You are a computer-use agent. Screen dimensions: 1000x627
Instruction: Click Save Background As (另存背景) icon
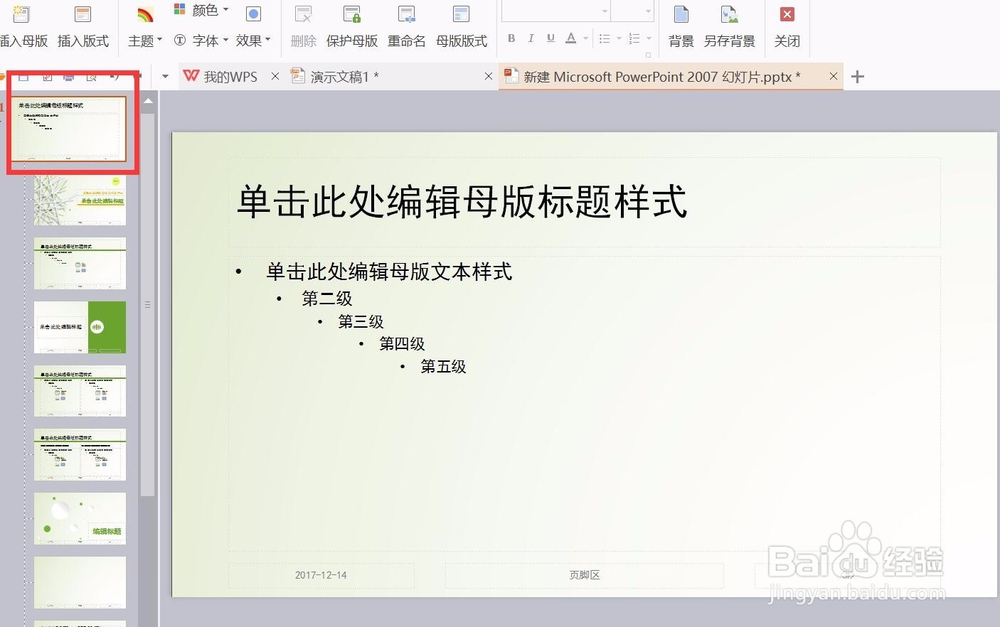(729, 15)
